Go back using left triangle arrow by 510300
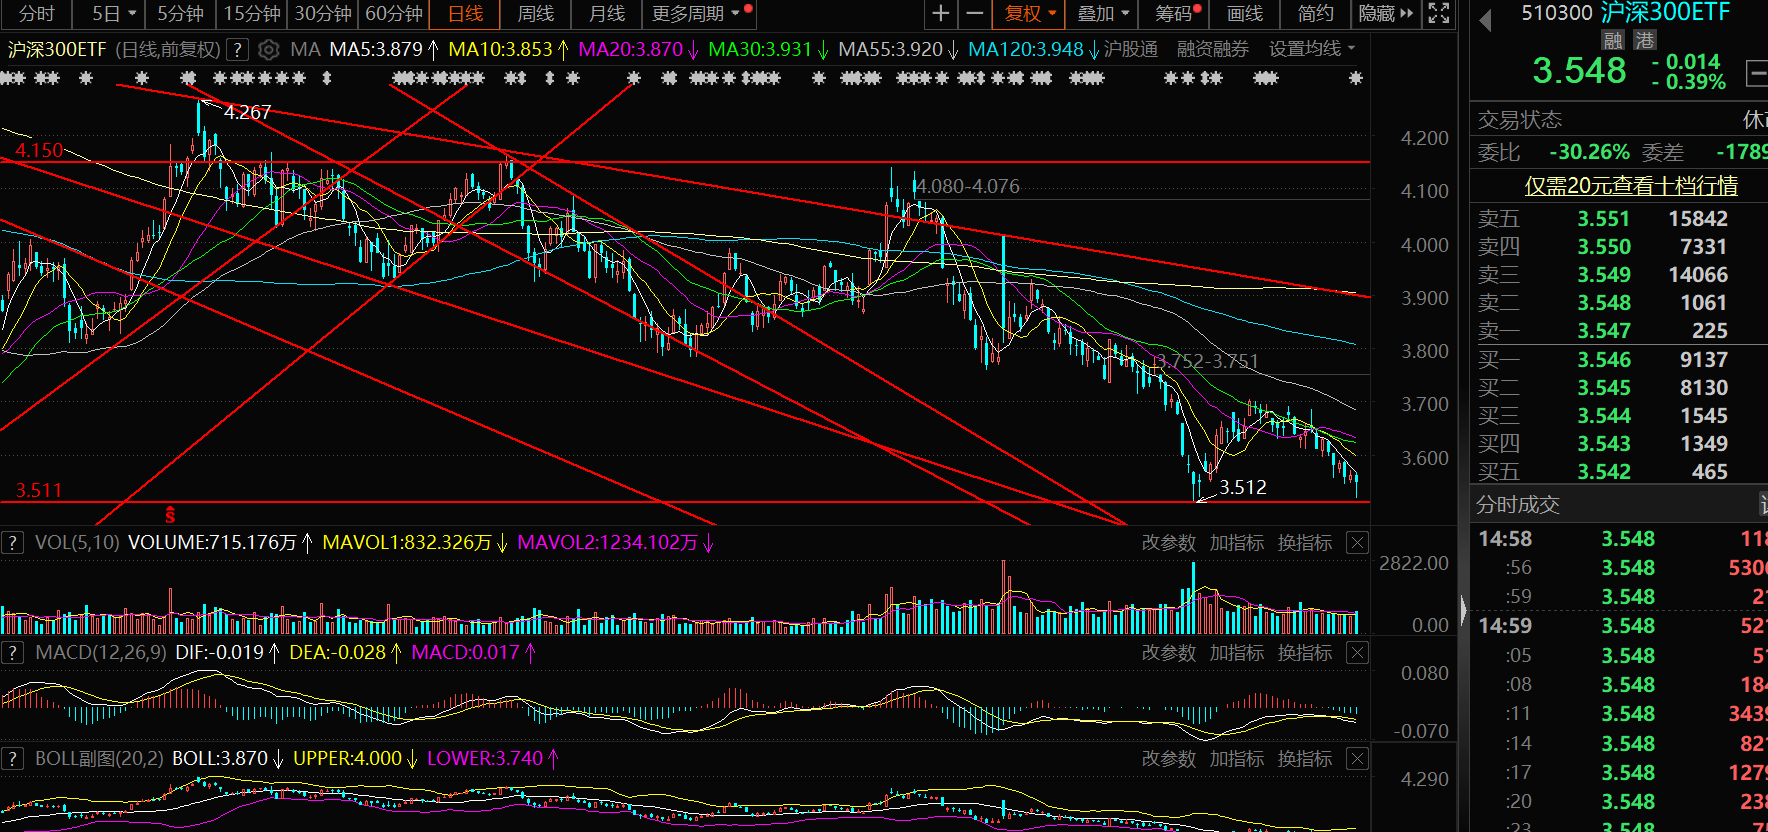This screenshot has height=832, width=1768. click(x=1485, y=19)
